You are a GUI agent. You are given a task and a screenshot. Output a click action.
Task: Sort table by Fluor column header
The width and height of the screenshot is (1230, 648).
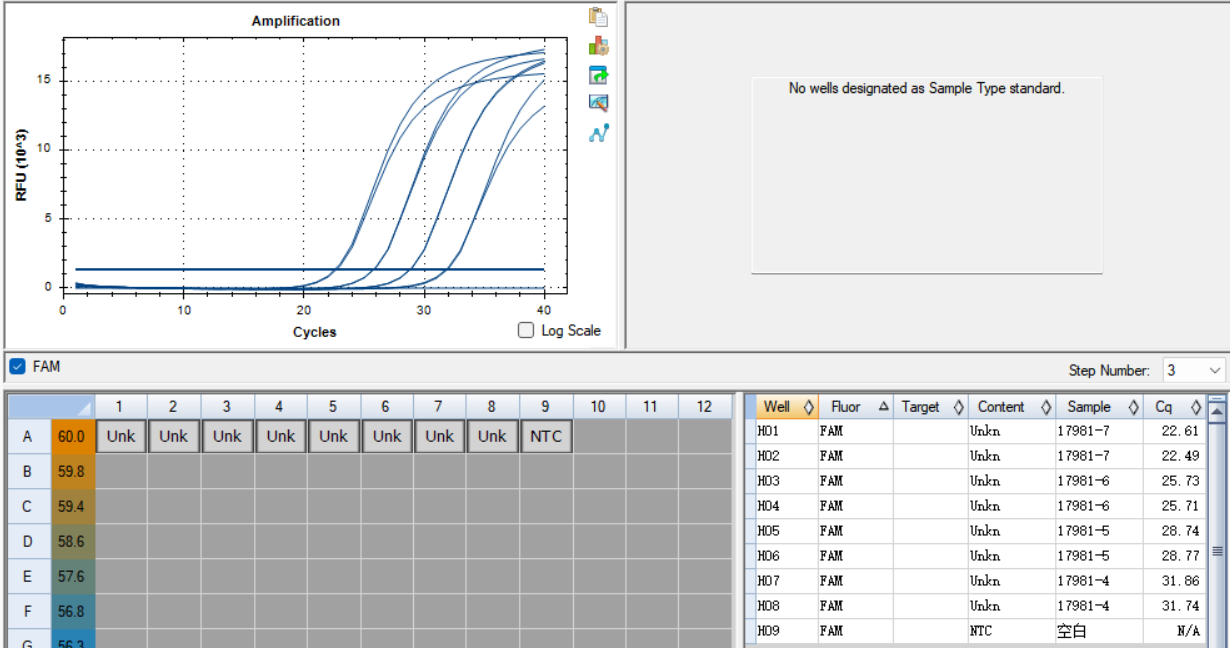(x=855, y=407)
